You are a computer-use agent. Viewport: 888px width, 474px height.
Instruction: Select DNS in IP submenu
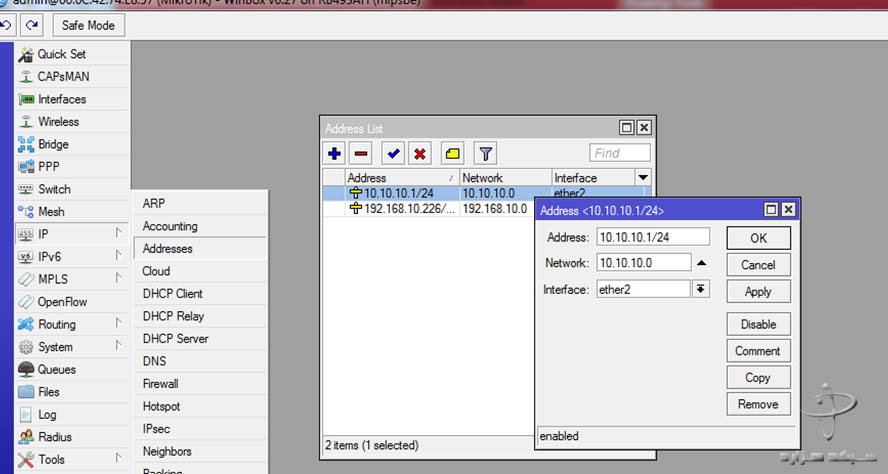click(200, 361)
